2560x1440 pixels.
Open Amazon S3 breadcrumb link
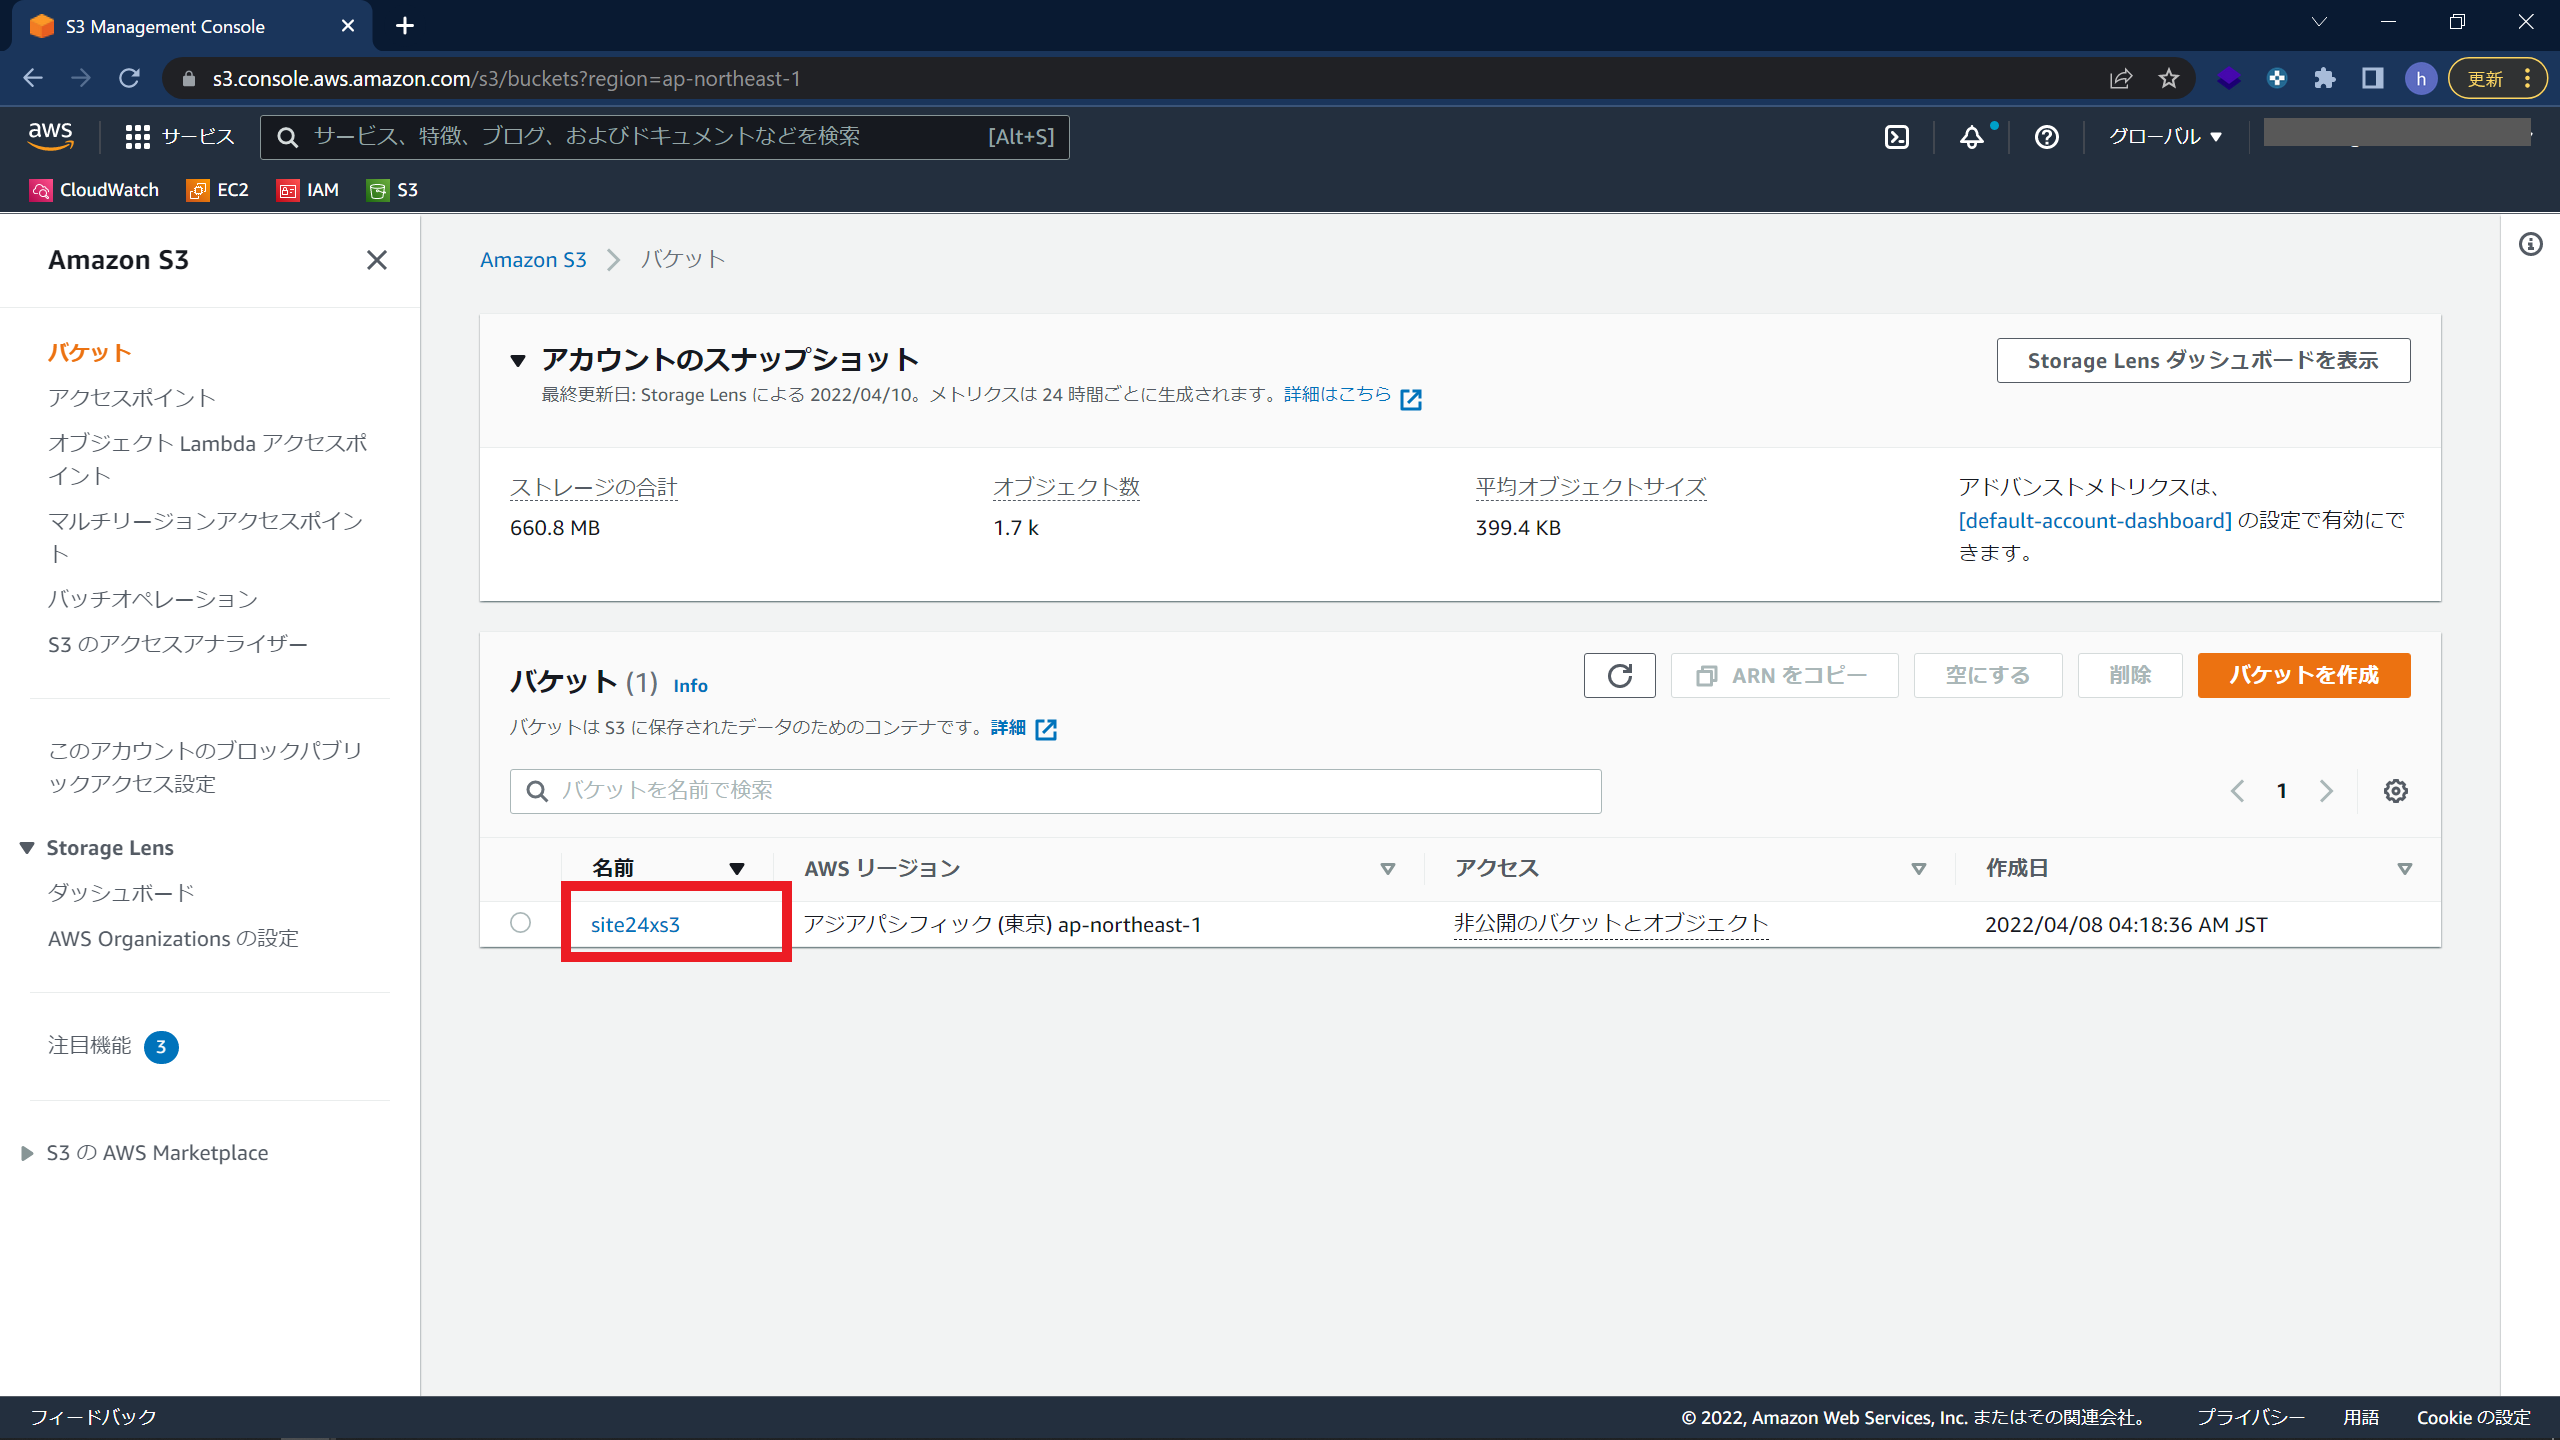pos(533,260)
